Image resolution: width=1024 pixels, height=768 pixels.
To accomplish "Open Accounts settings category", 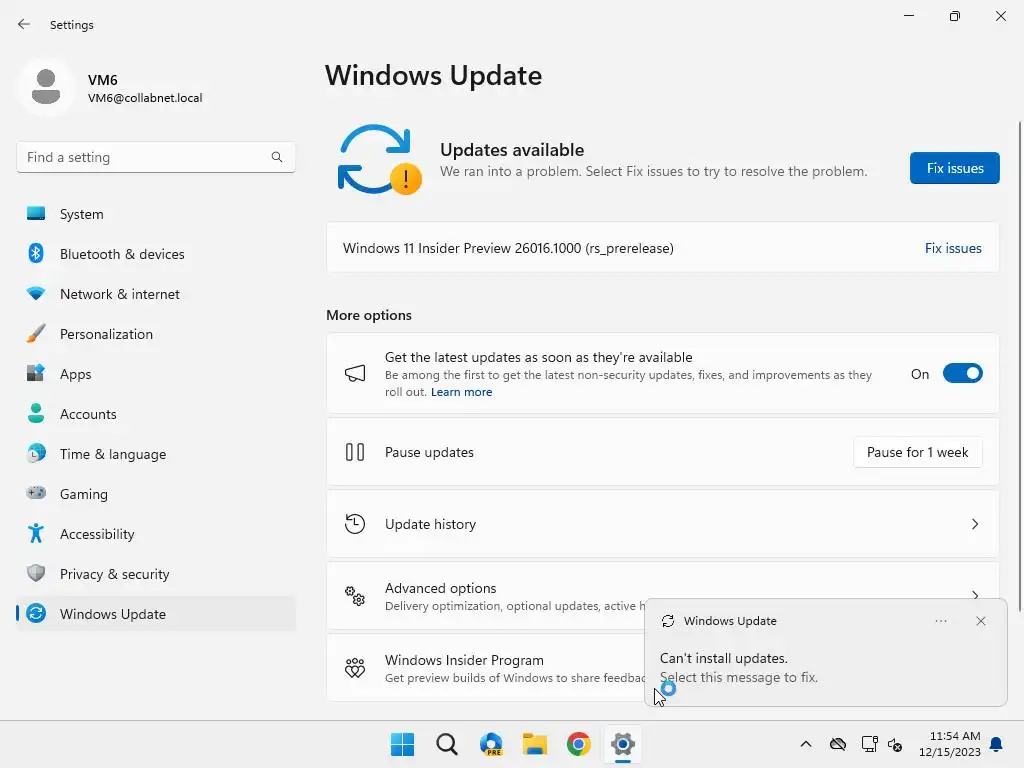I will coord(156,414).
